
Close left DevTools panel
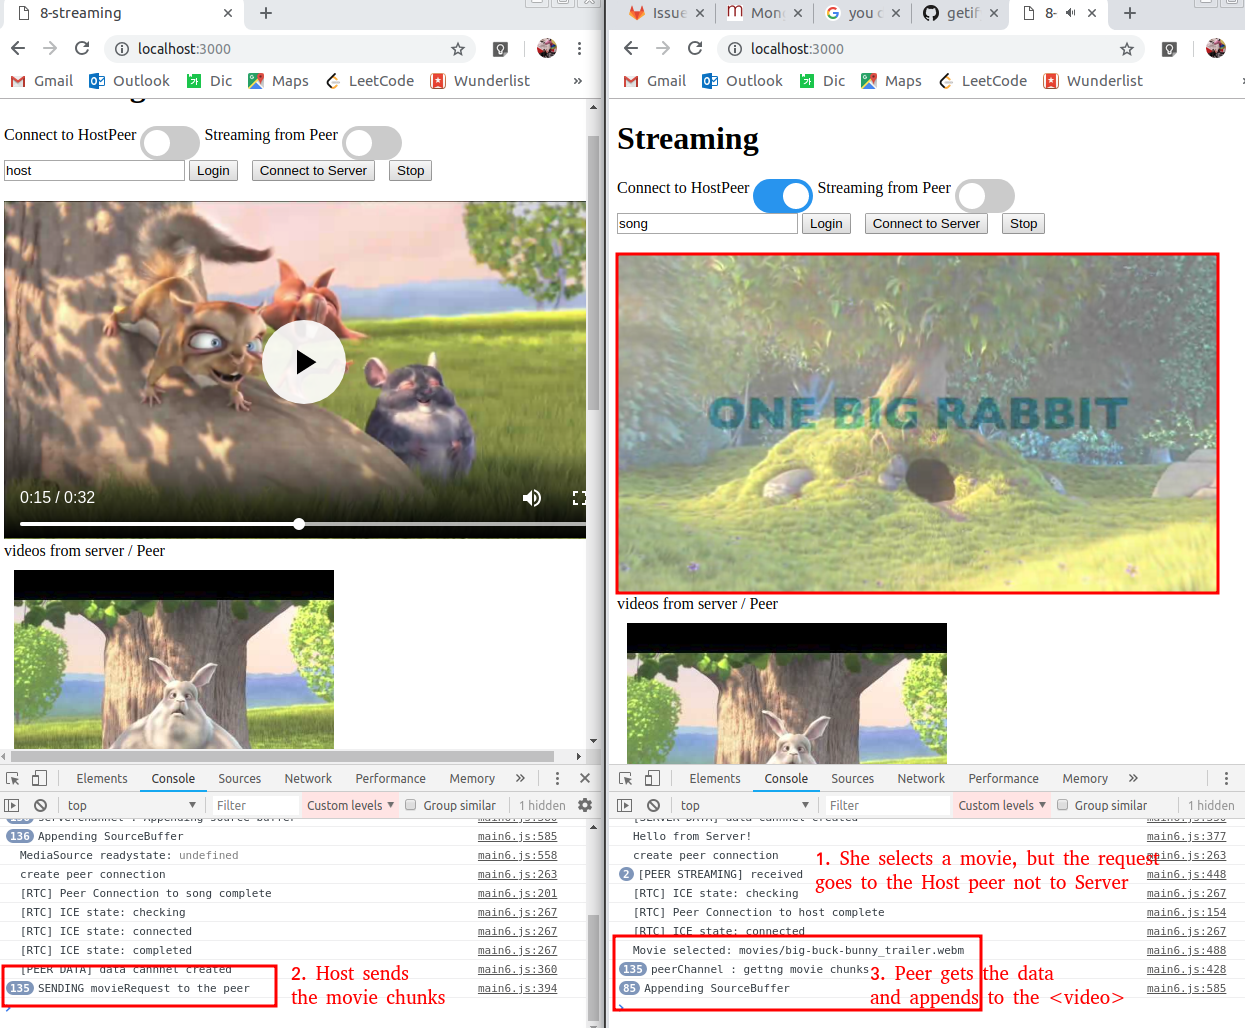(585, 778)
